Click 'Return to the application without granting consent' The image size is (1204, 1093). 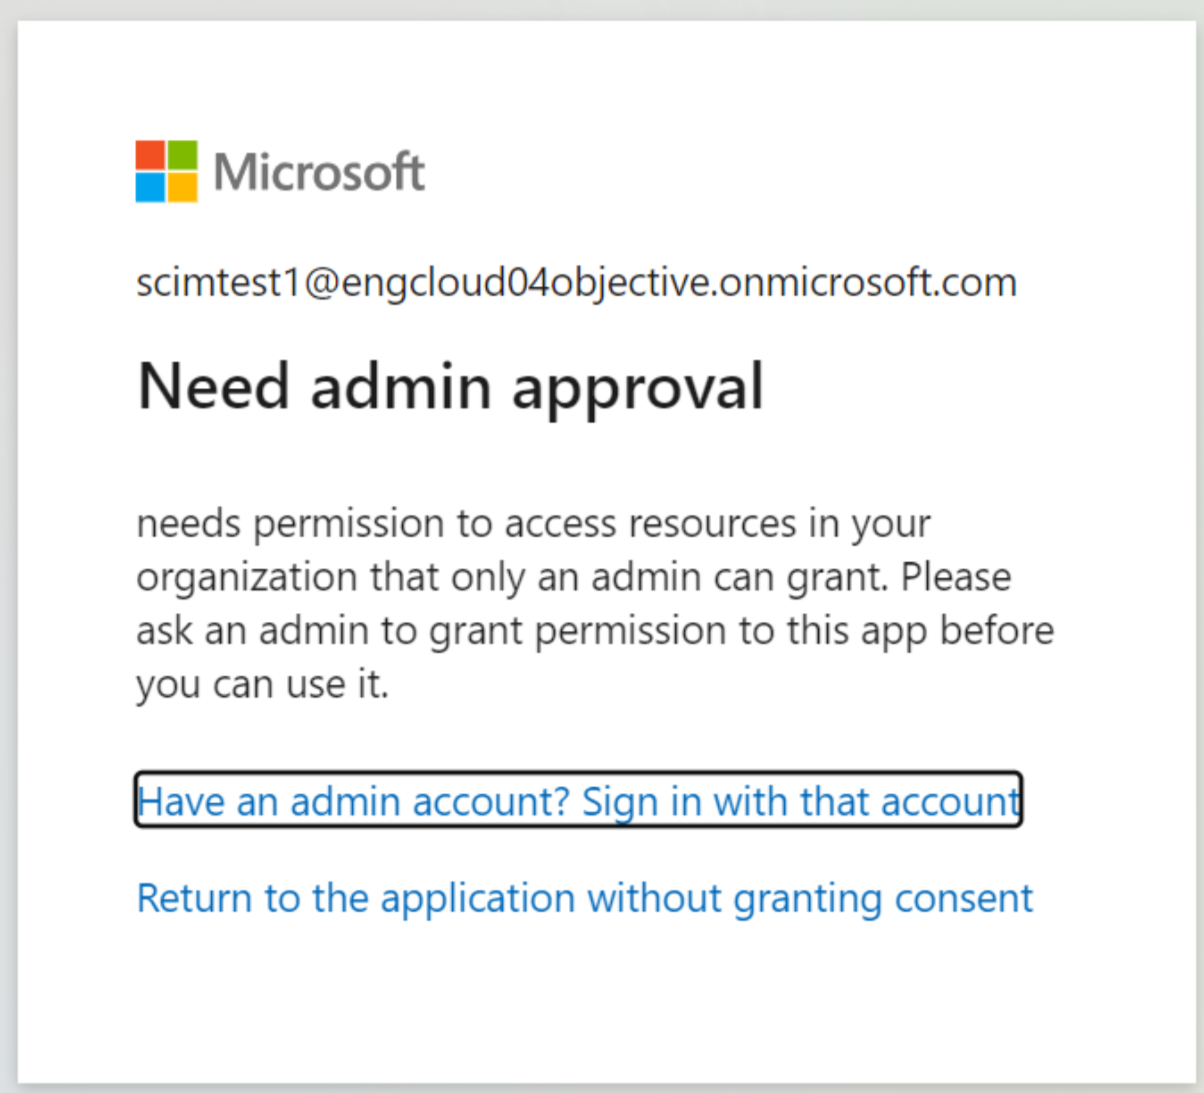584,898
